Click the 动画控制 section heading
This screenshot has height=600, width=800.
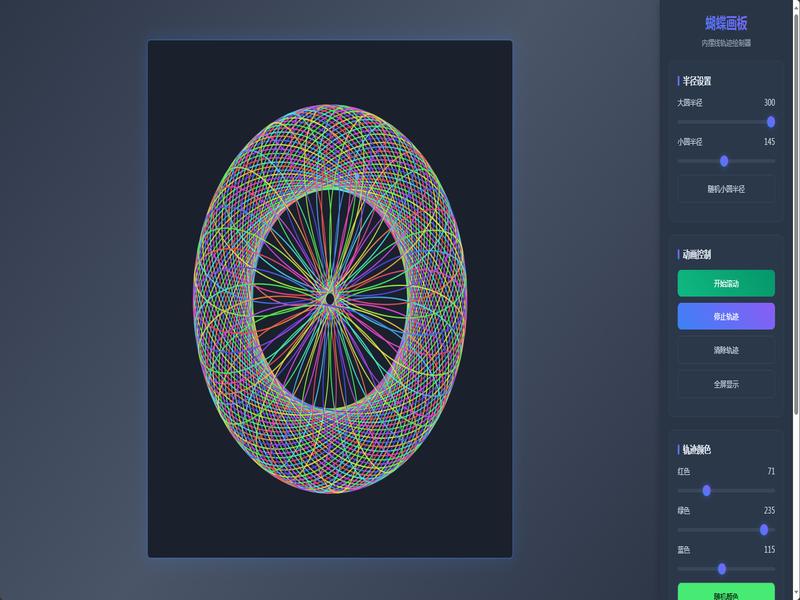tap(696, 254)
